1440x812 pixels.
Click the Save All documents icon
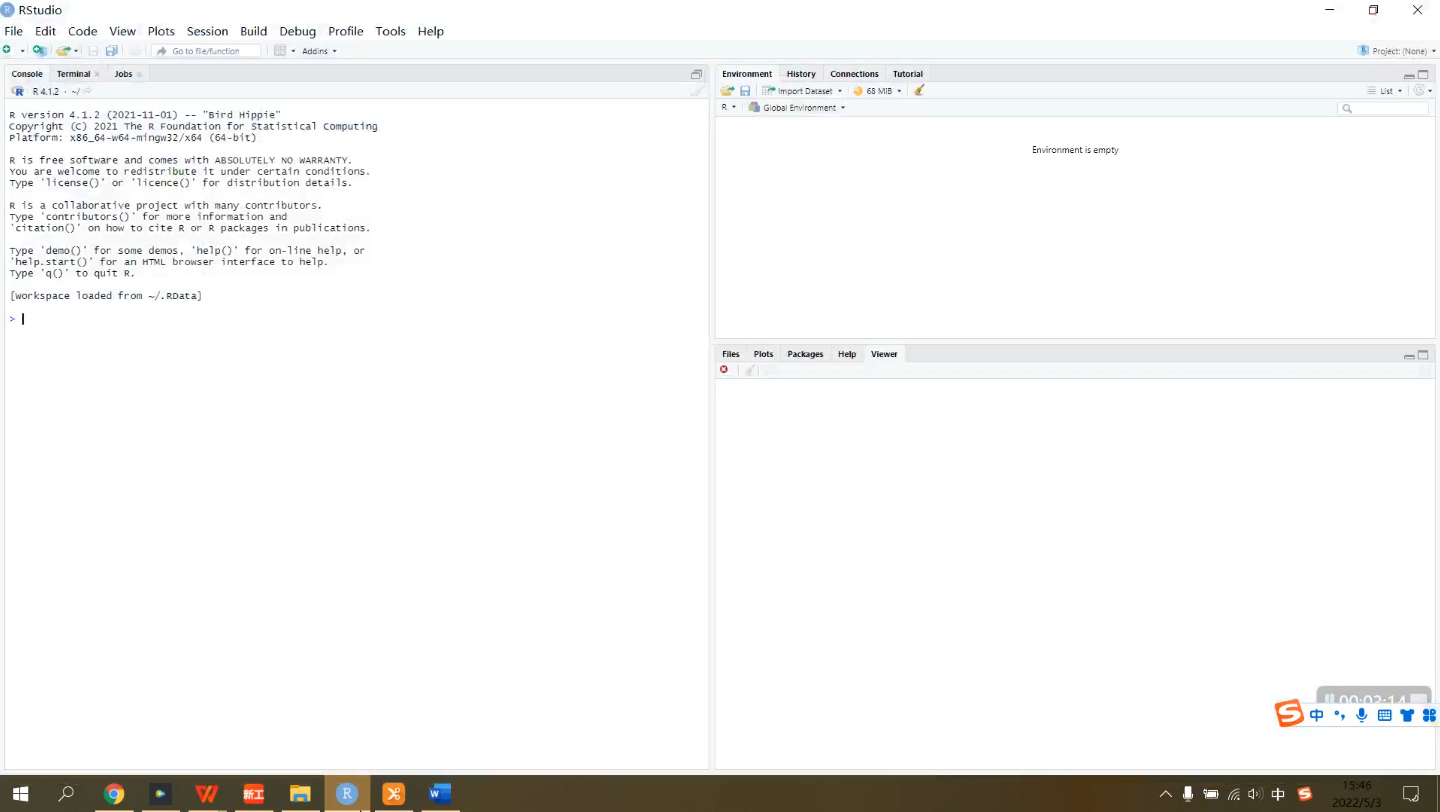pyautogui.click(x=112, y=51)
